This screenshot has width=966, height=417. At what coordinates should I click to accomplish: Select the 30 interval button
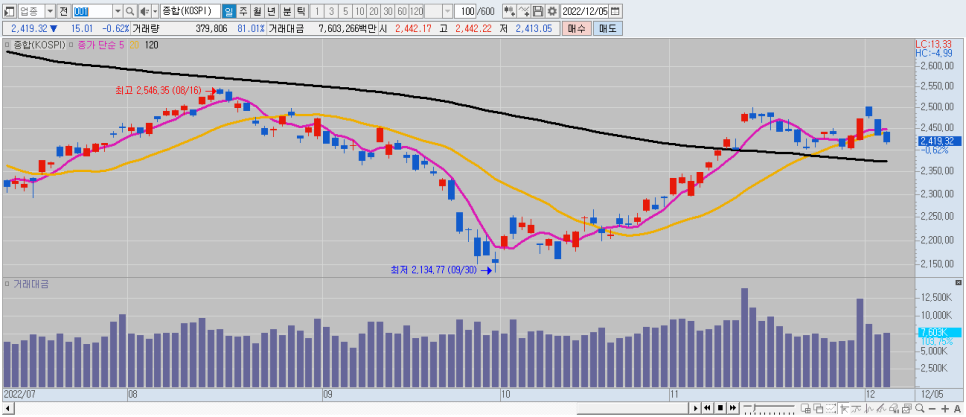(x=388, y=11)
